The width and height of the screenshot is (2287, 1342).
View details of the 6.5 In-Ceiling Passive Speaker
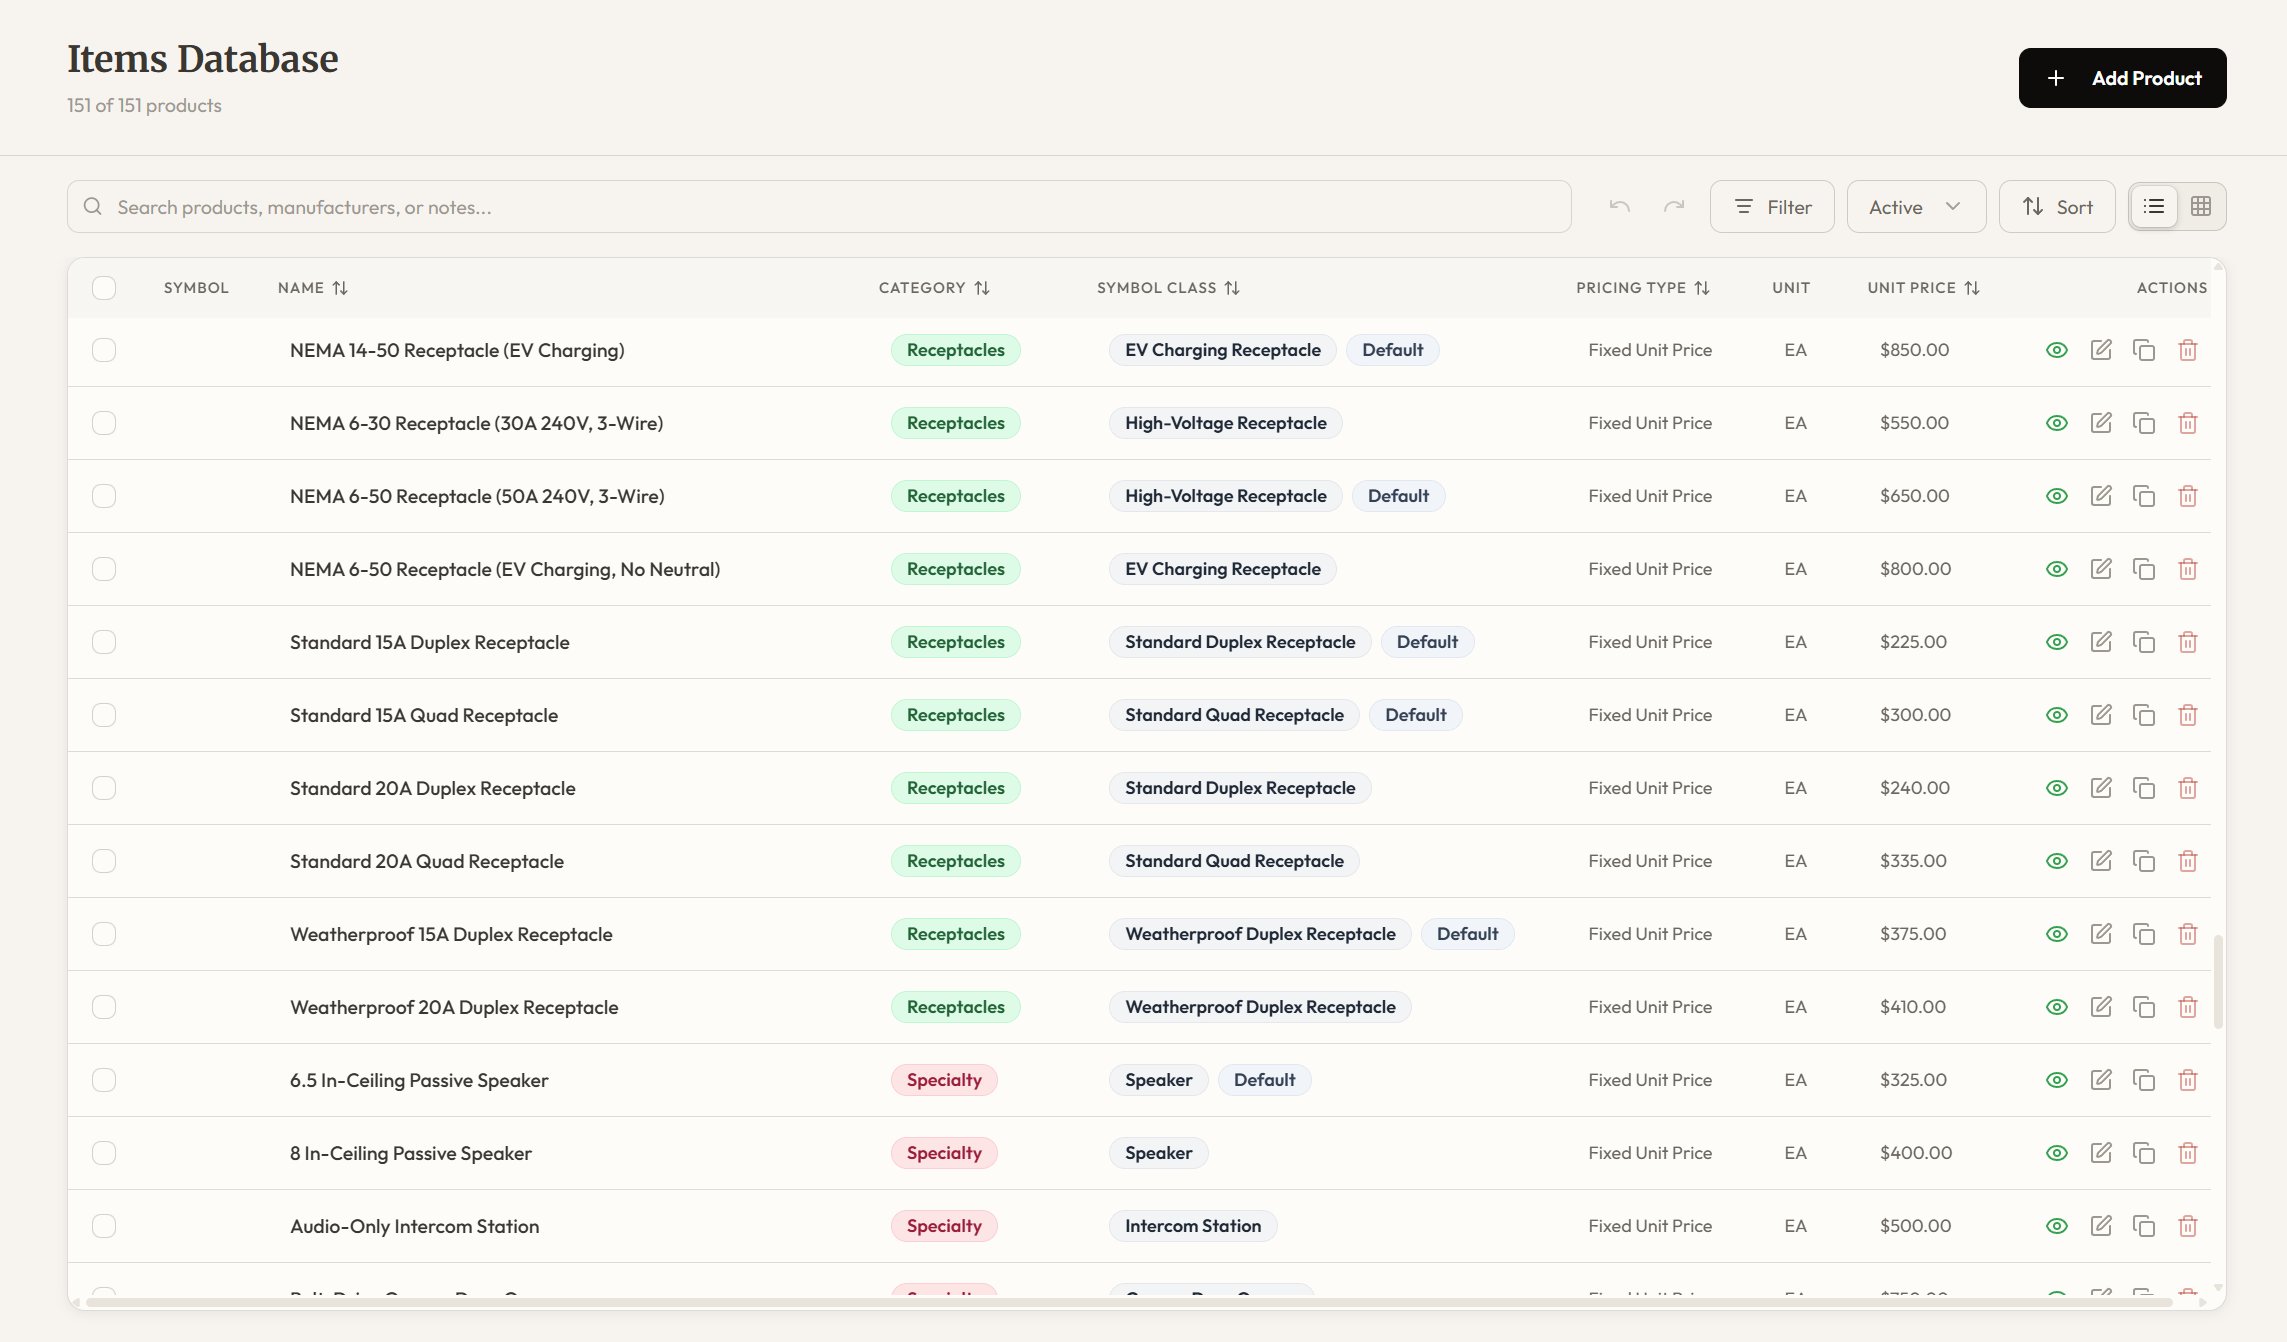(2057, 1080)
